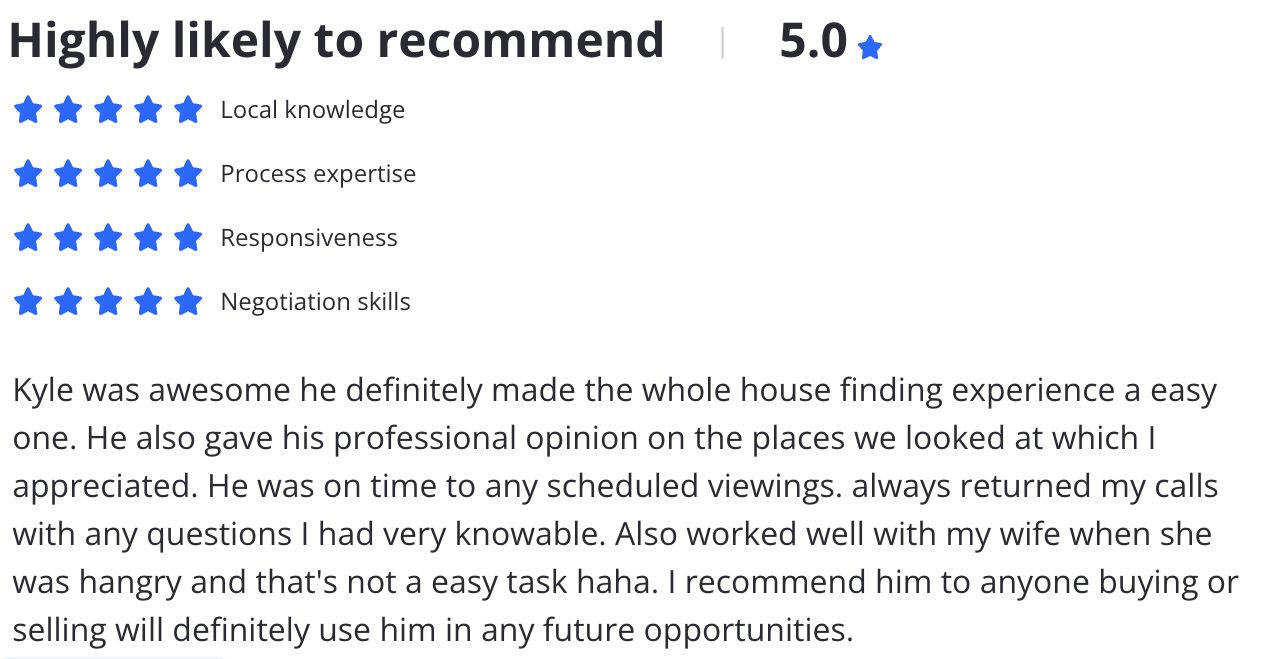Click the star icon beside the 5.0 rating
The image size is (1272, 659).
click(x=870, y=48)
